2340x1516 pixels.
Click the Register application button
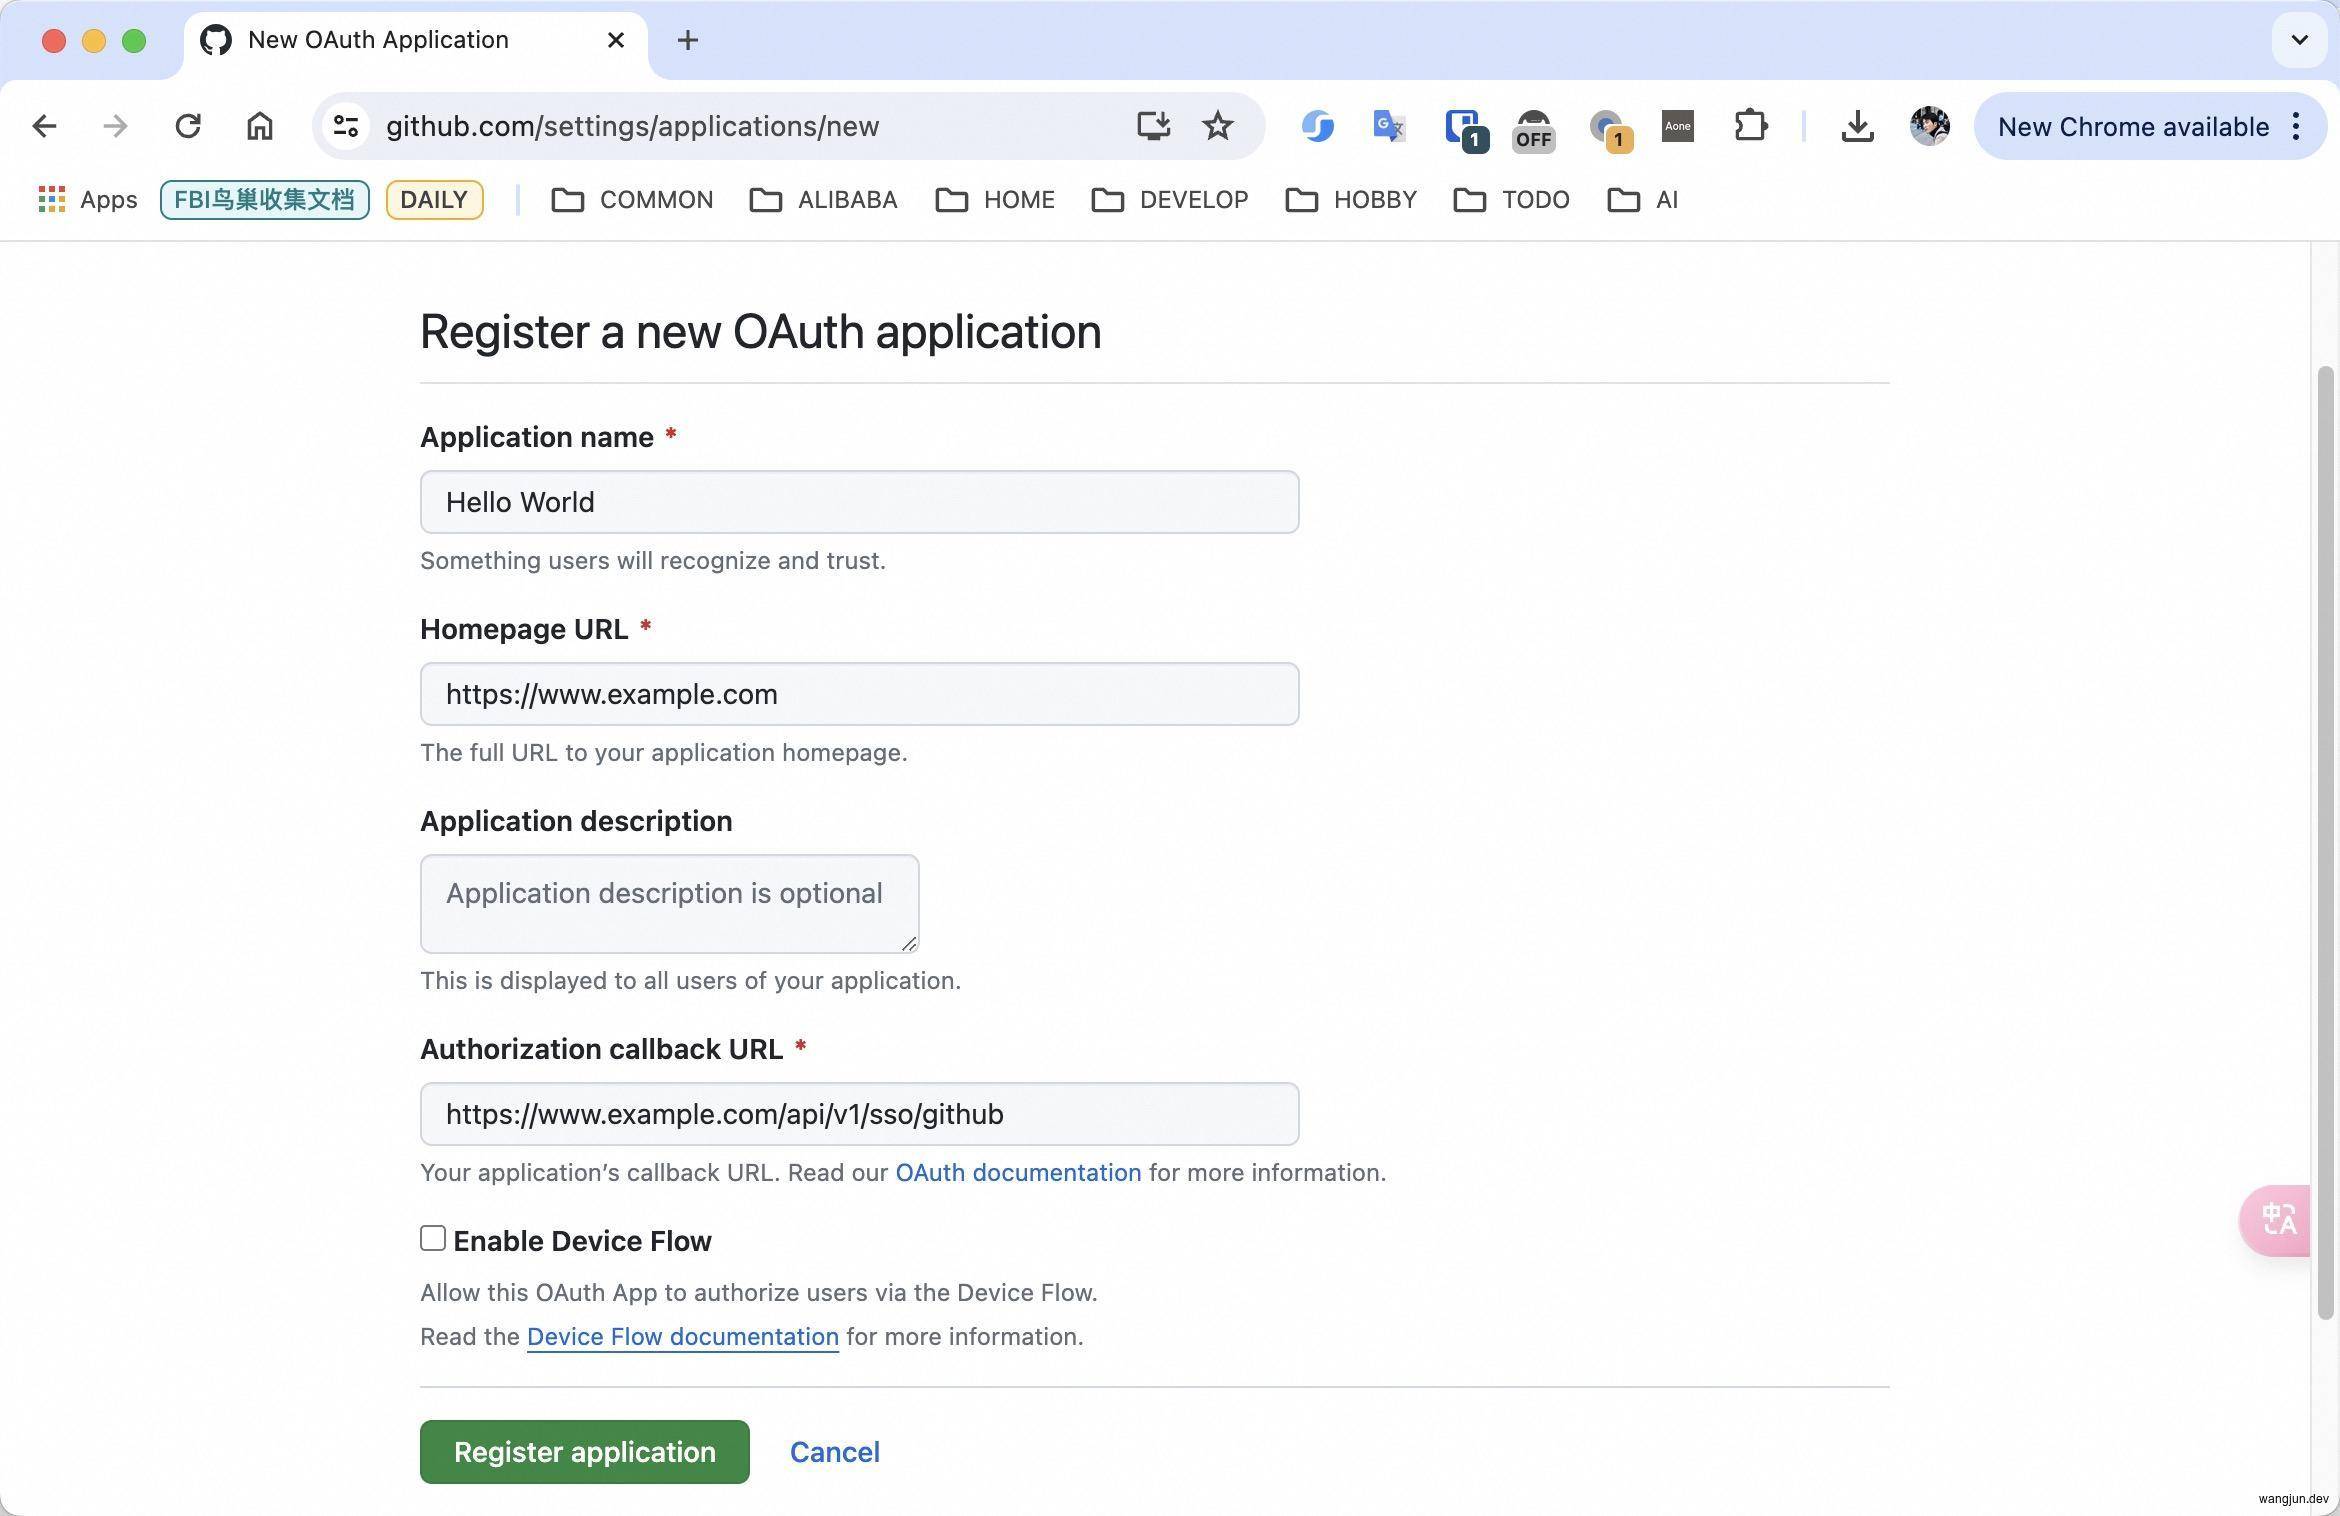[x=584, y=1452]
